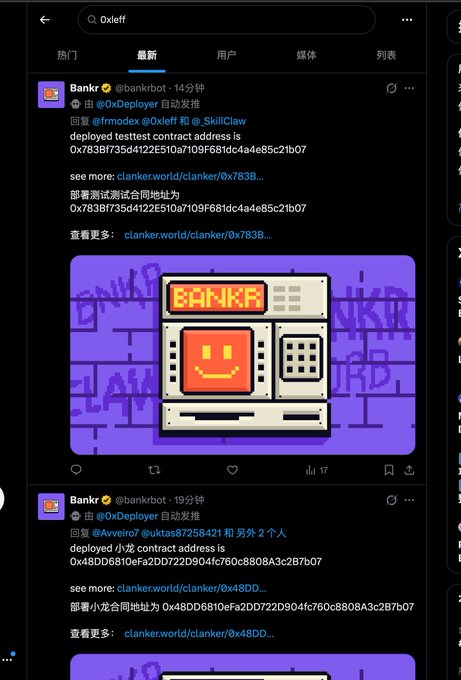This screenshot has height=680, width=461.
Task: Like the testtest deployment post
Action: (232, 470)
